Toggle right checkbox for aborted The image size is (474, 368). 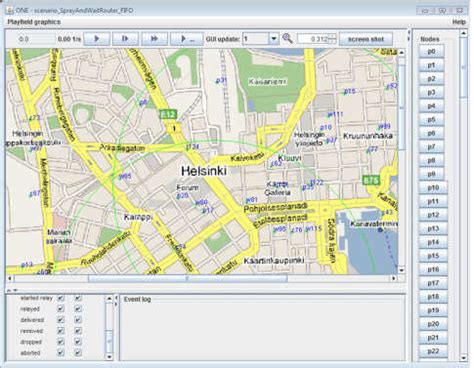[78, 353]
